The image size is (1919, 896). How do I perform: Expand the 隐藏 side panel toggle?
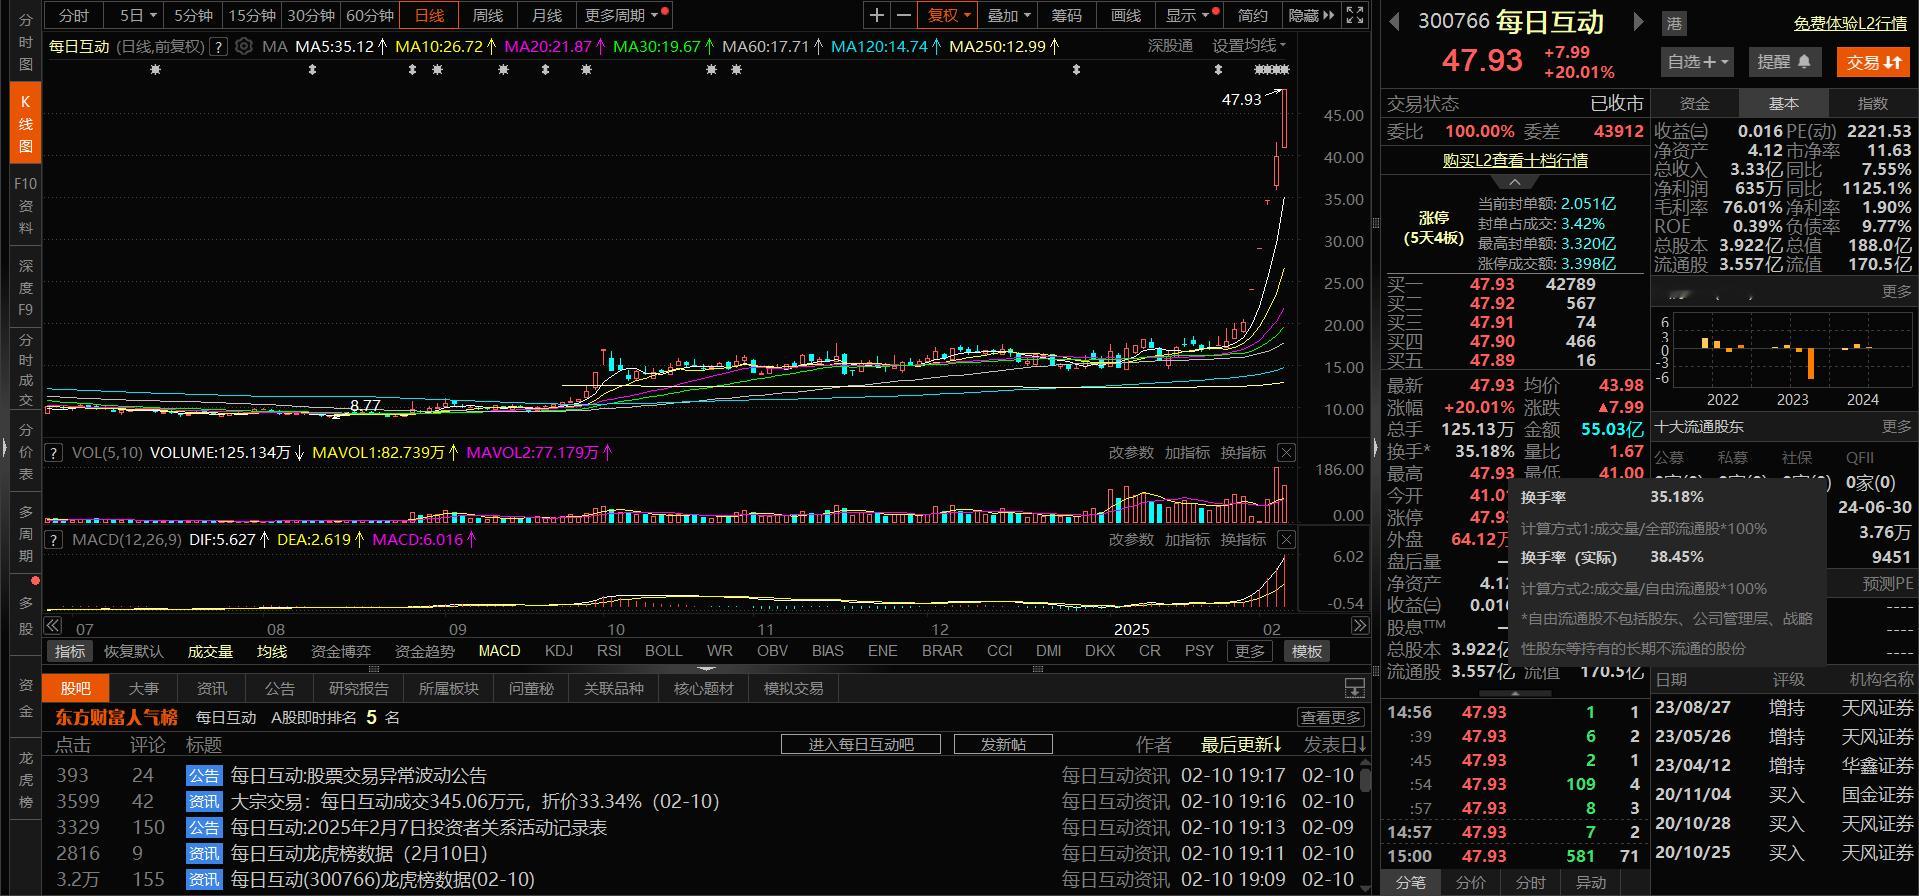pos(1311,15)
